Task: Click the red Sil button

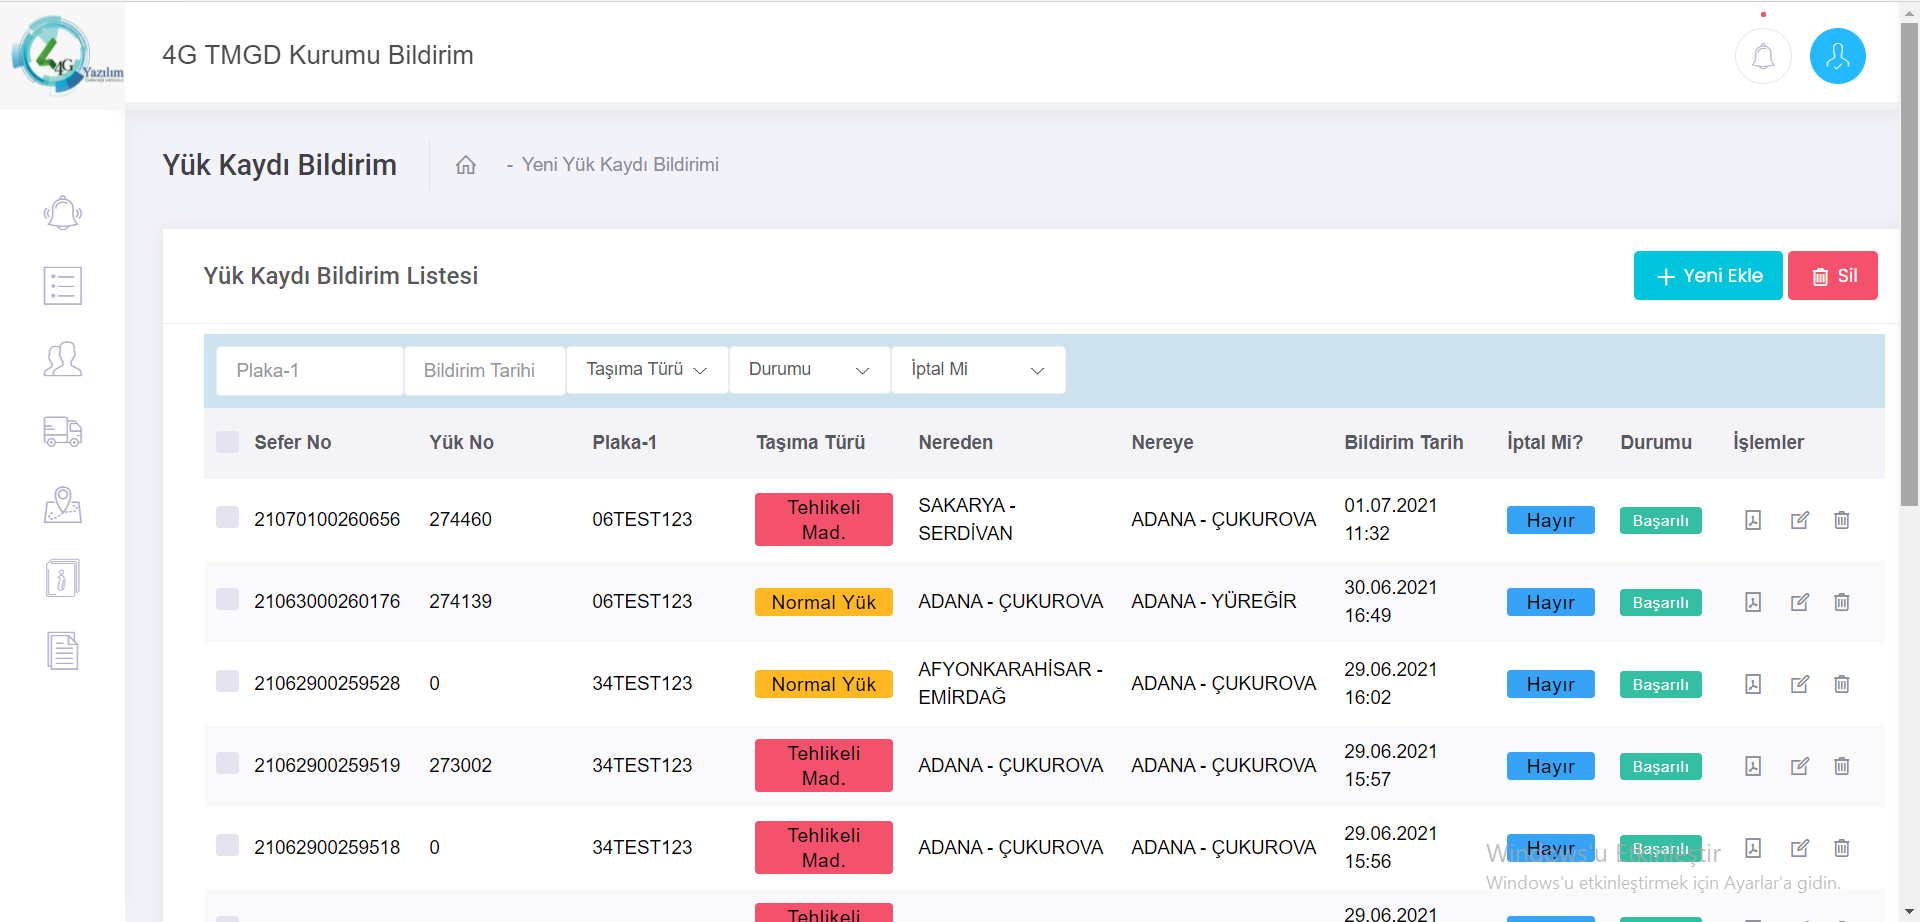Action: [1833, 276]
